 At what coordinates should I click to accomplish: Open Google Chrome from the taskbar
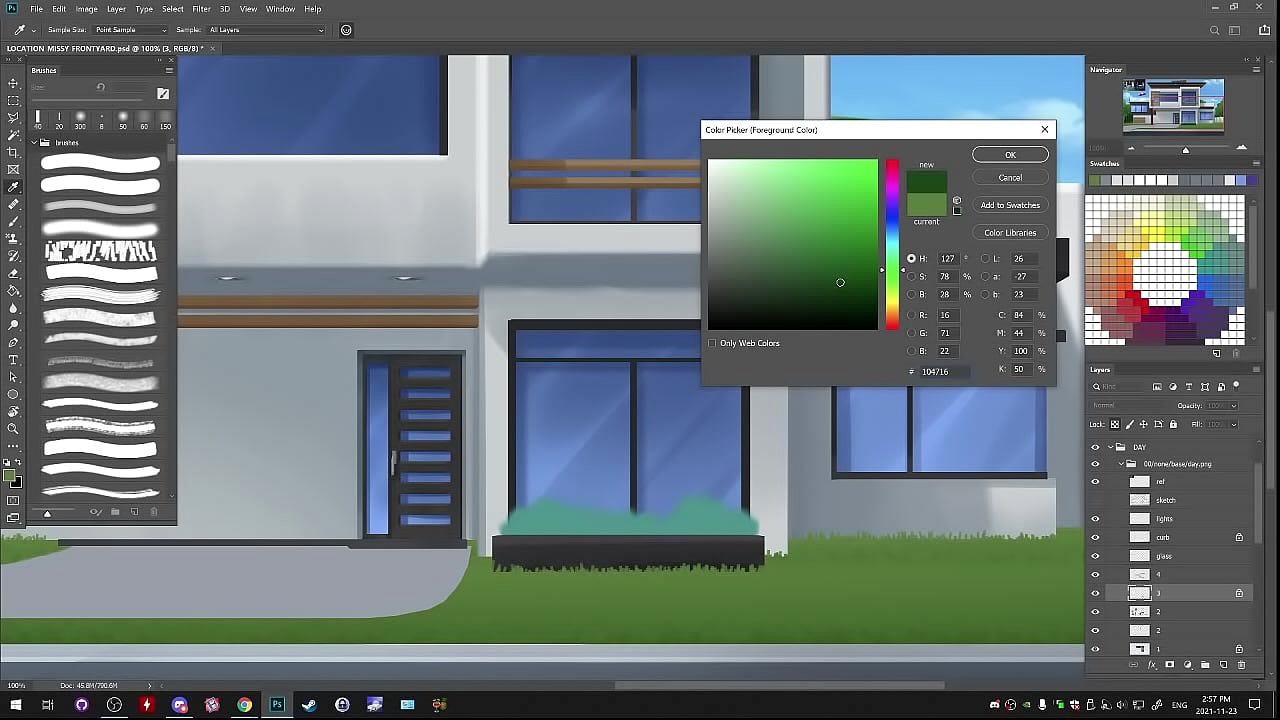(244, 705)
